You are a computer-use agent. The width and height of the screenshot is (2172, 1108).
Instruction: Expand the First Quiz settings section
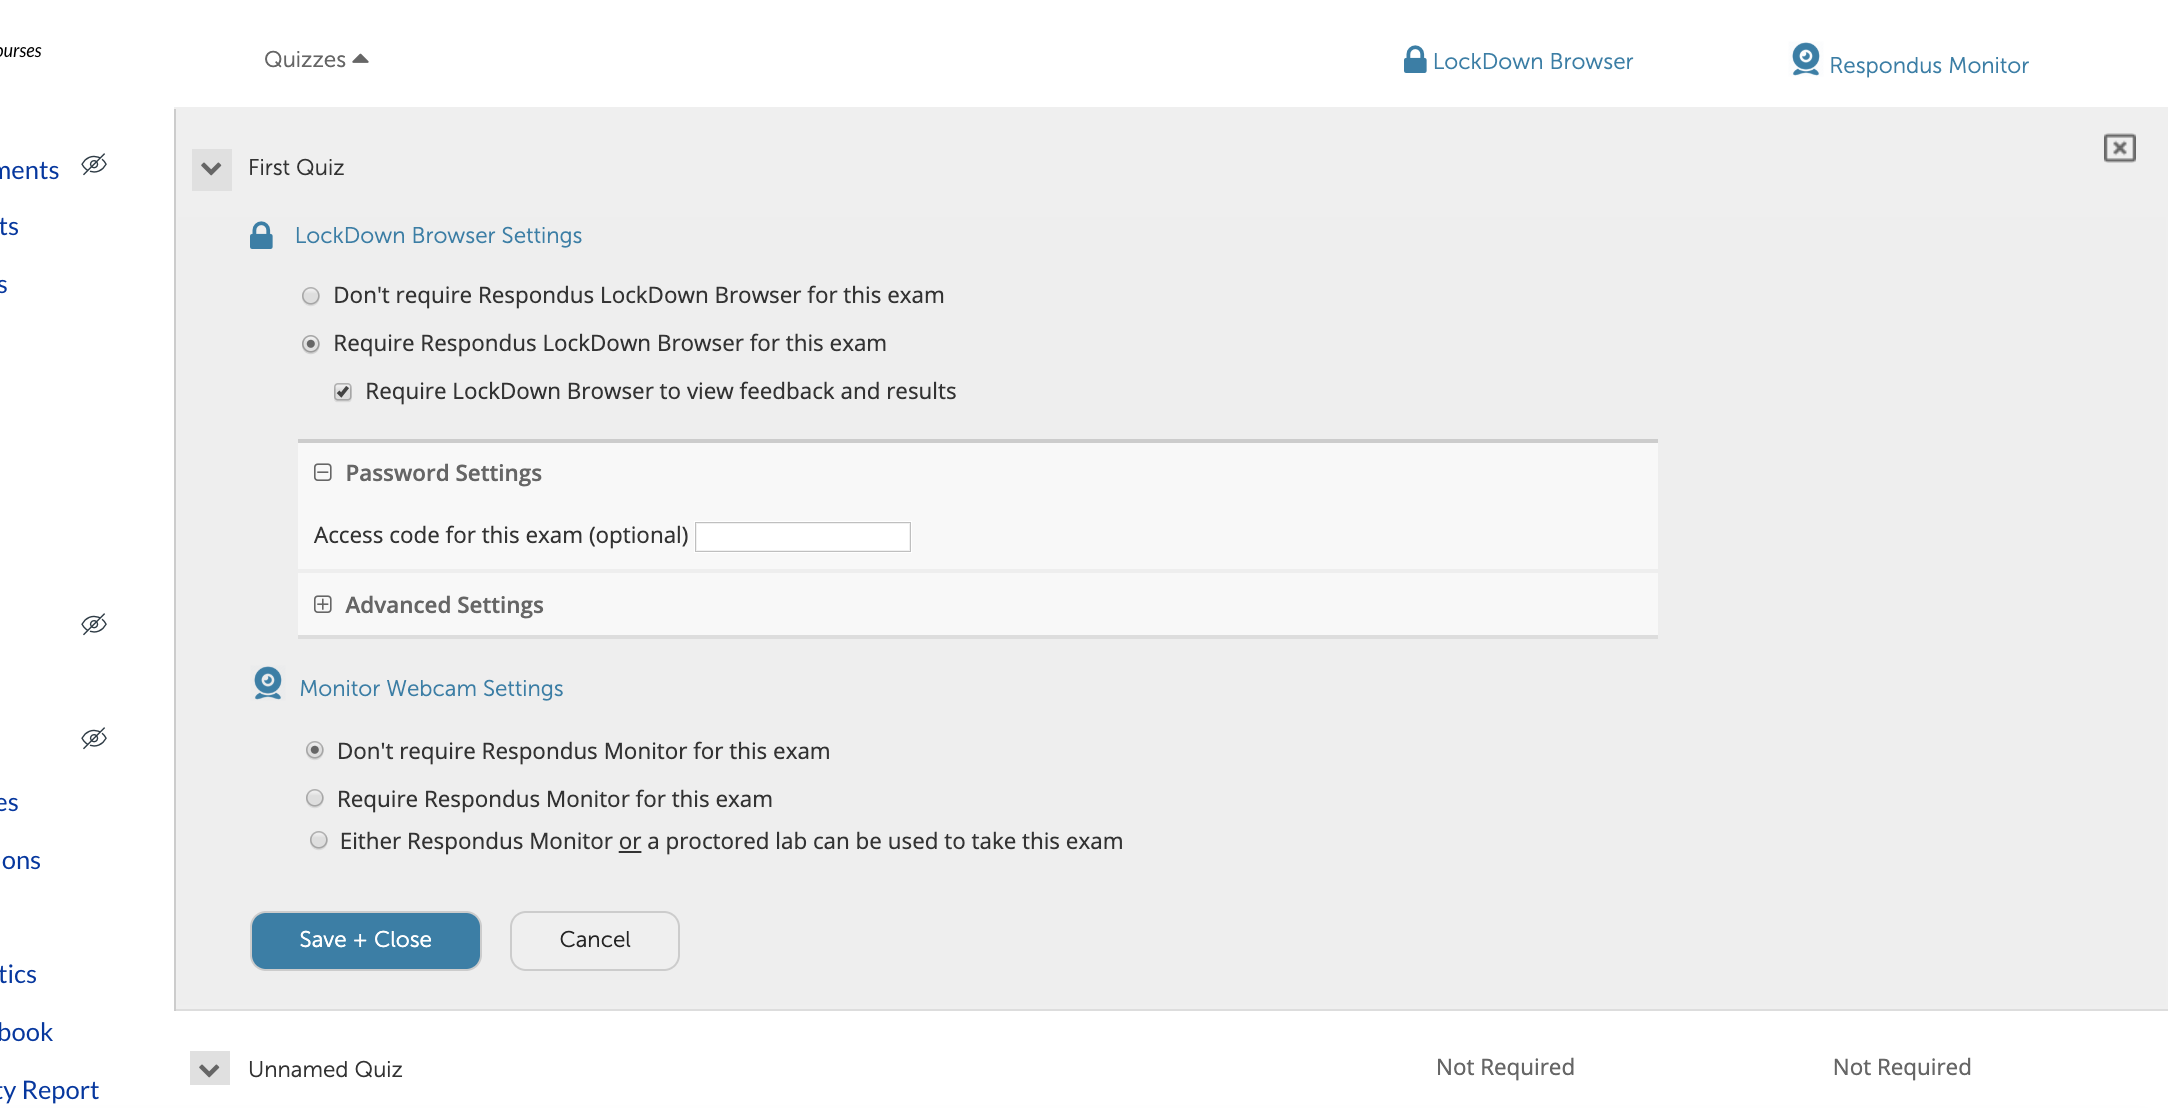(211, 167)
